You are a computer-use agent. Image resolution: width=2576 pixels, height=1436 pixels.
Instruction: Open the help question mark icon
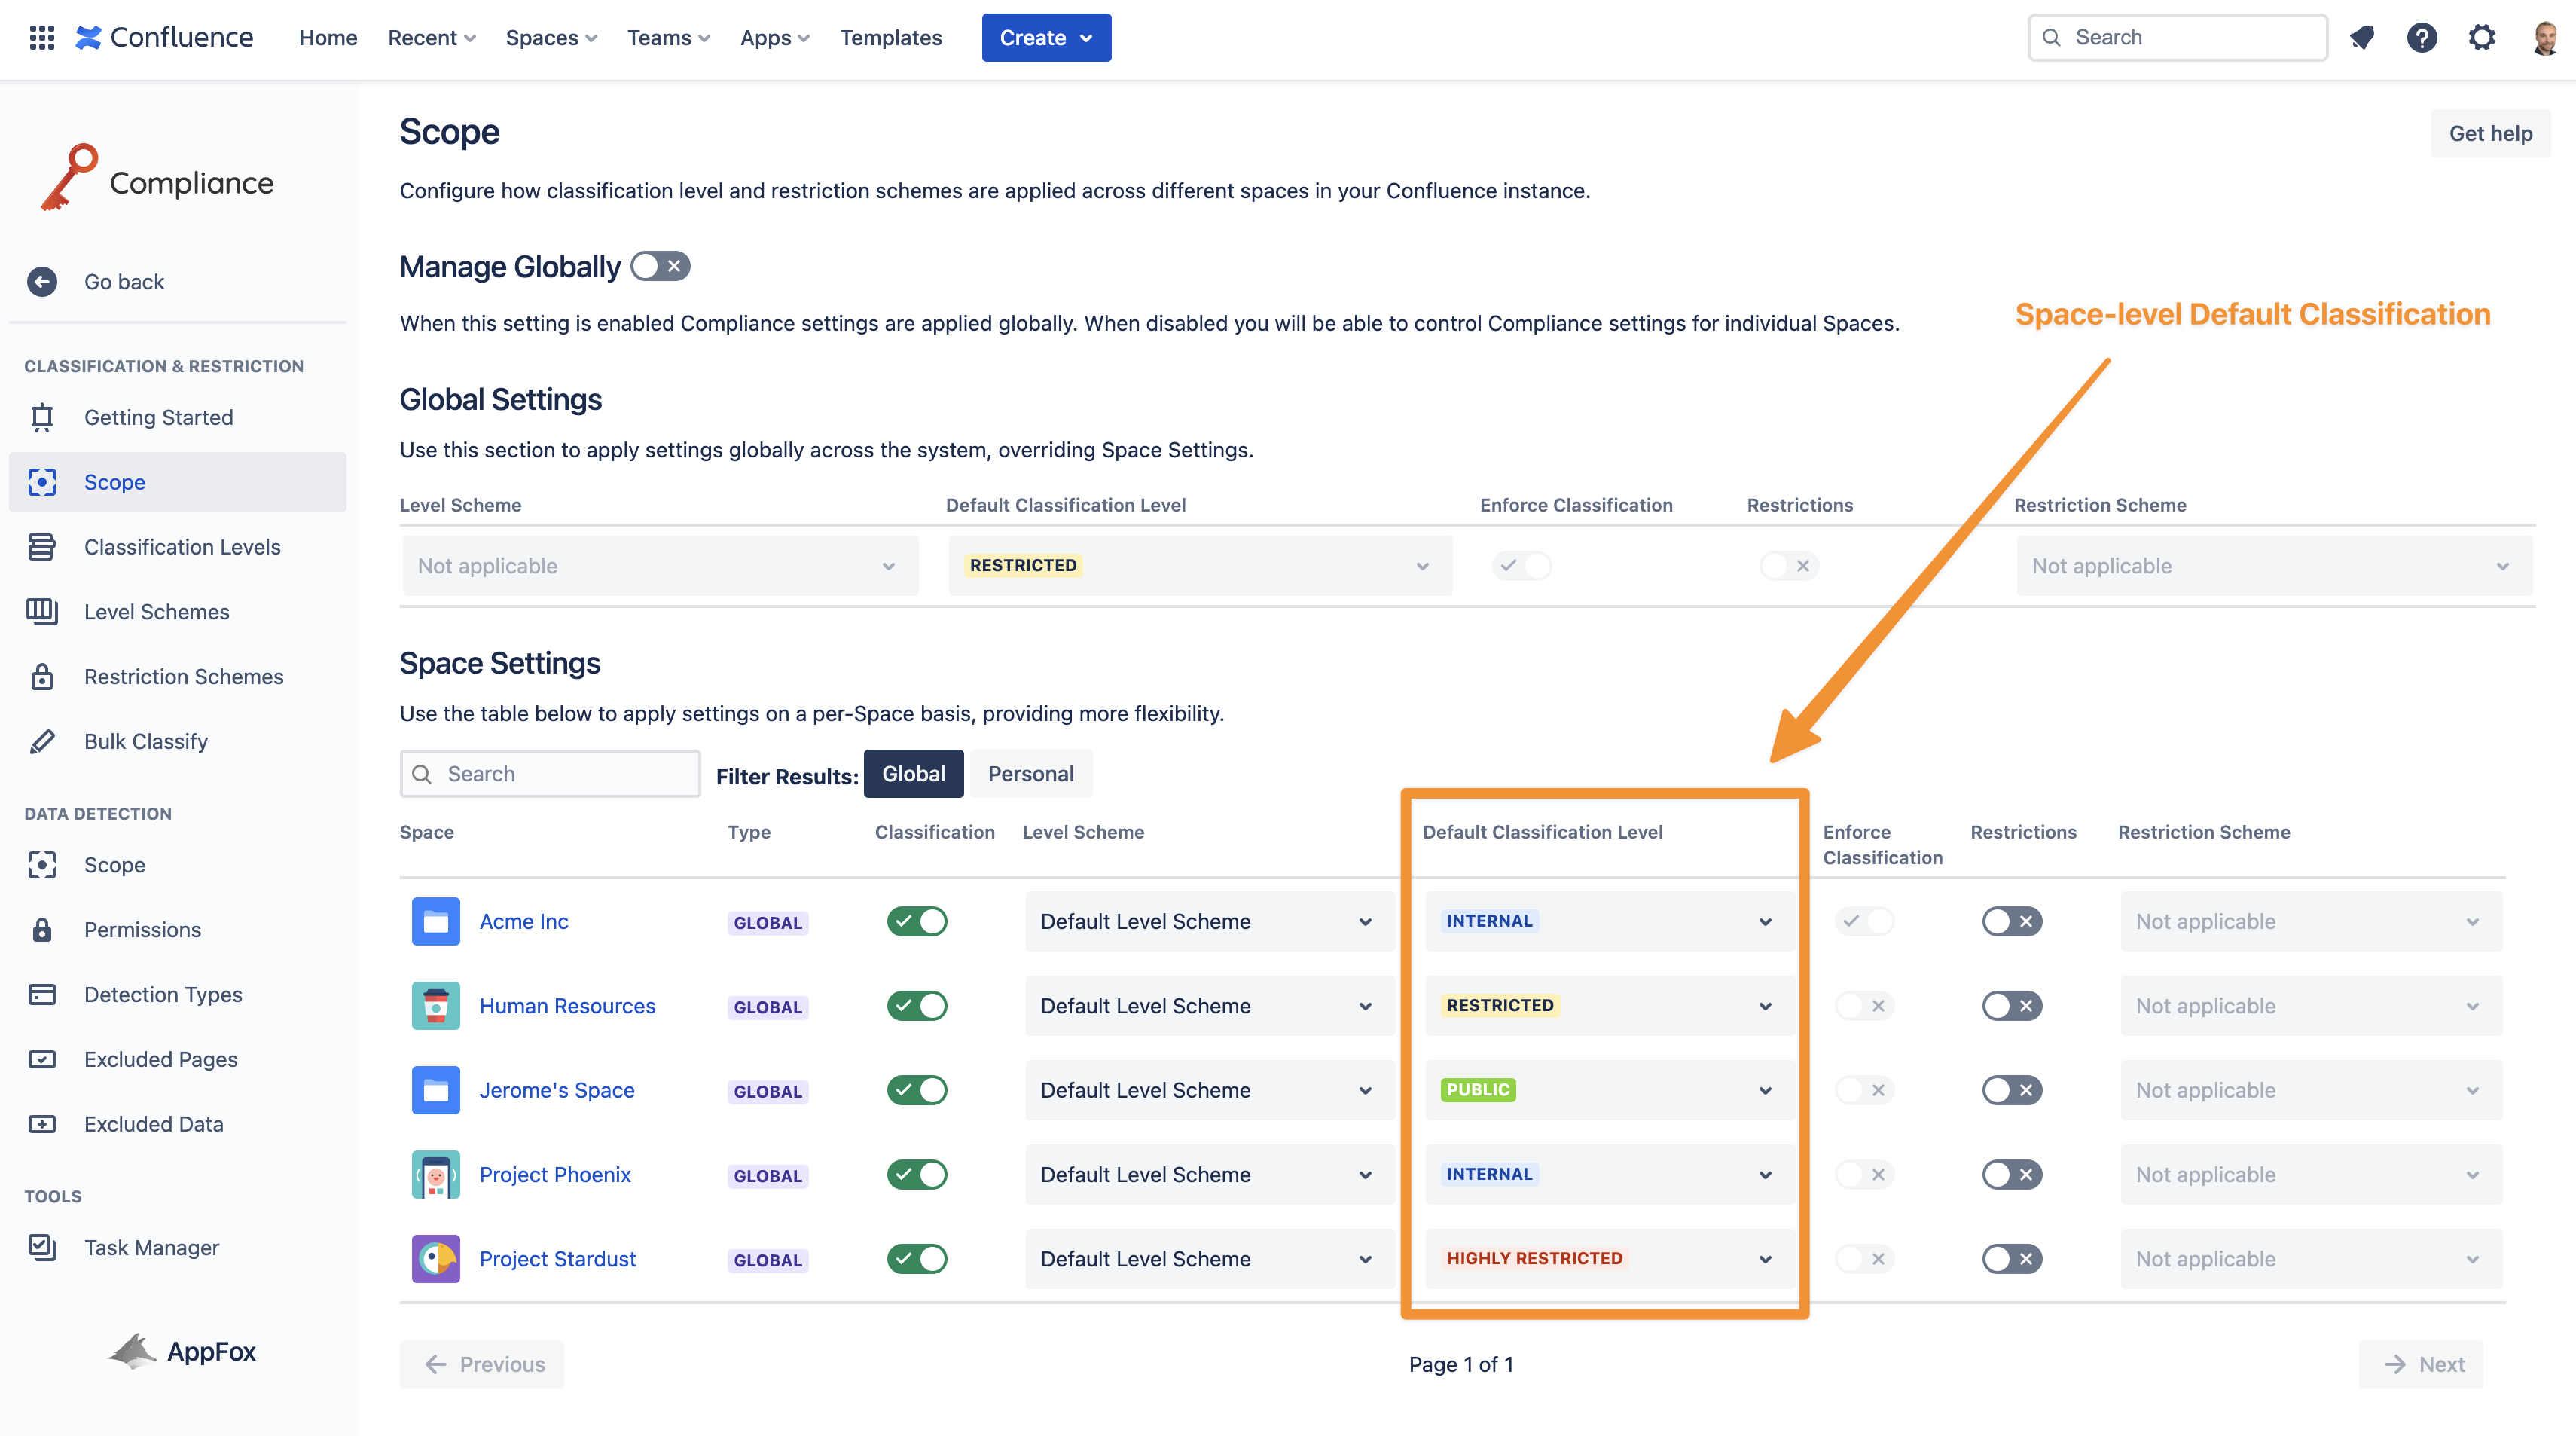pyautogui.click(x=2421, y=38)
